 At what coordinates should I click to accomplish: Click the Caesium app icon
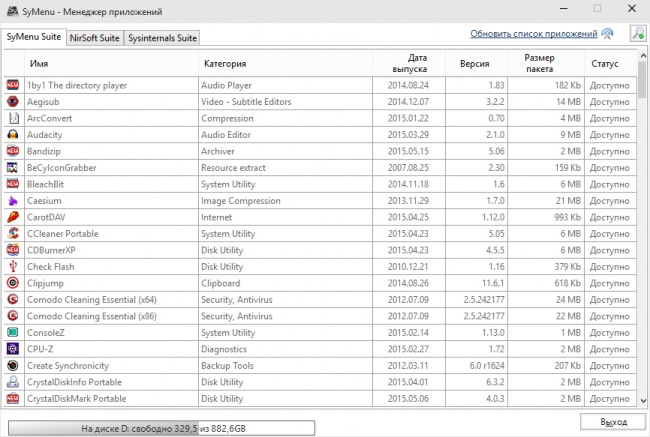(13, 201)
